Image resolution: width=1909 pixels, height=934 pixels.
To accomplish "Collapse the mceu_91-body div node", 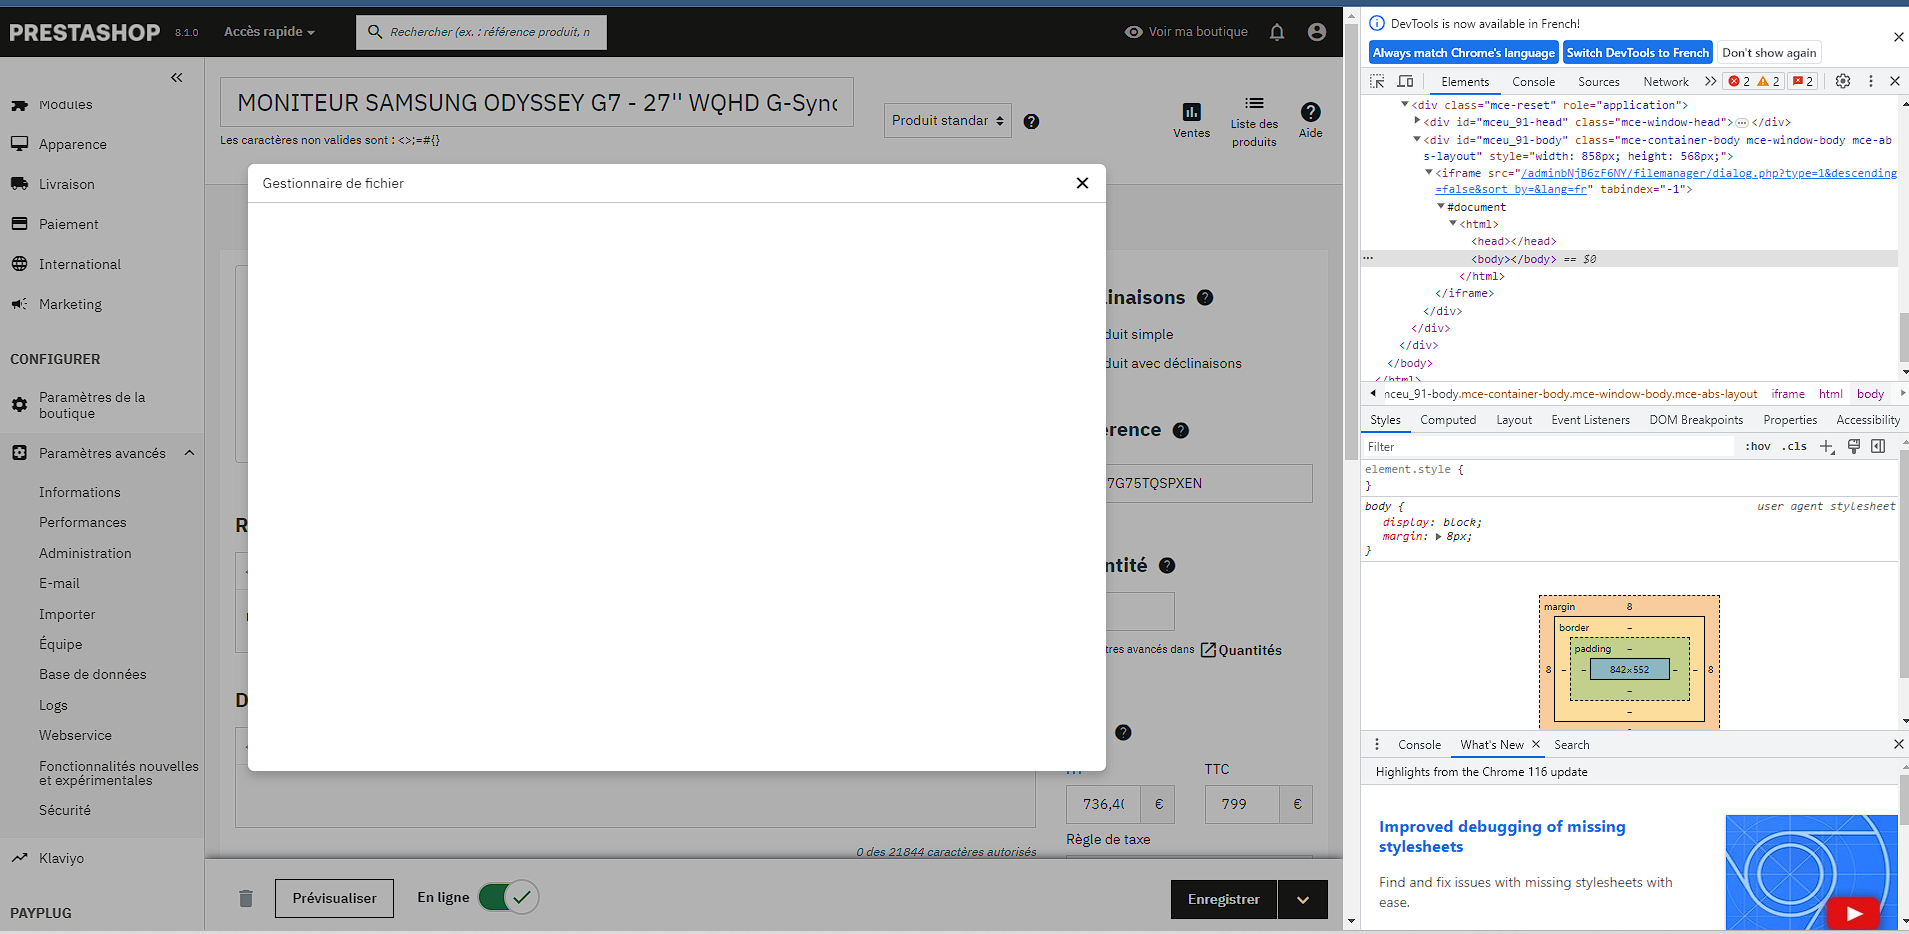I will [x=1417, y=140].
